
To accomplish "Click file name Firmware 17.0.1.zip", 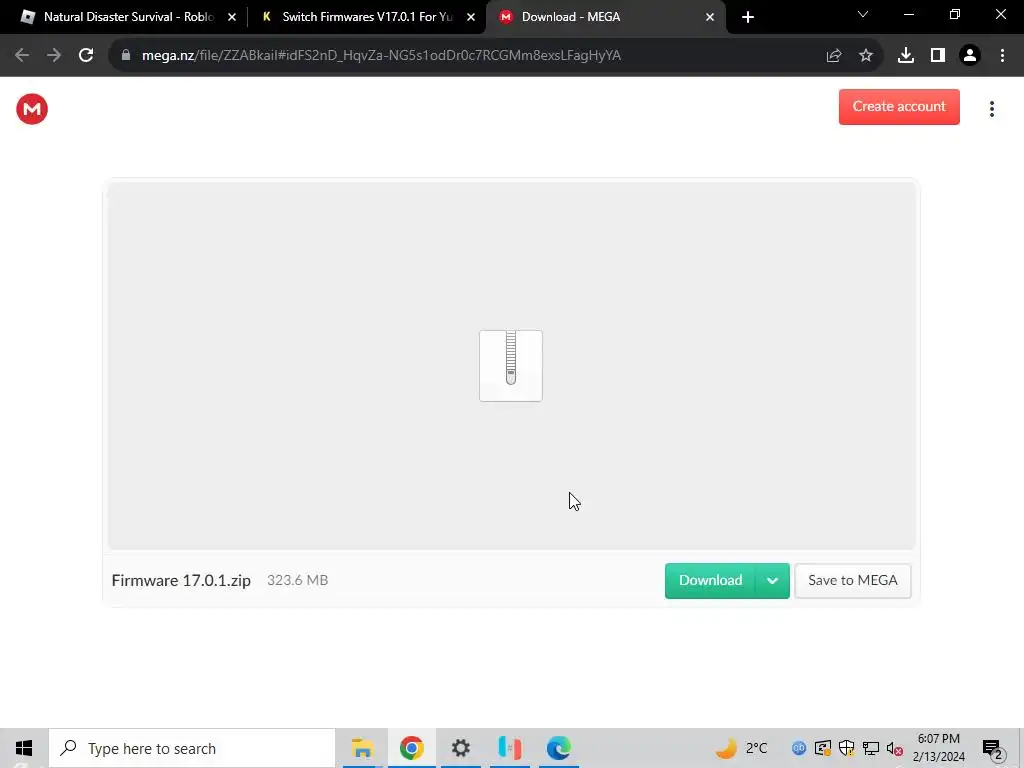I will pyautogui.click(x=181, y=581).
